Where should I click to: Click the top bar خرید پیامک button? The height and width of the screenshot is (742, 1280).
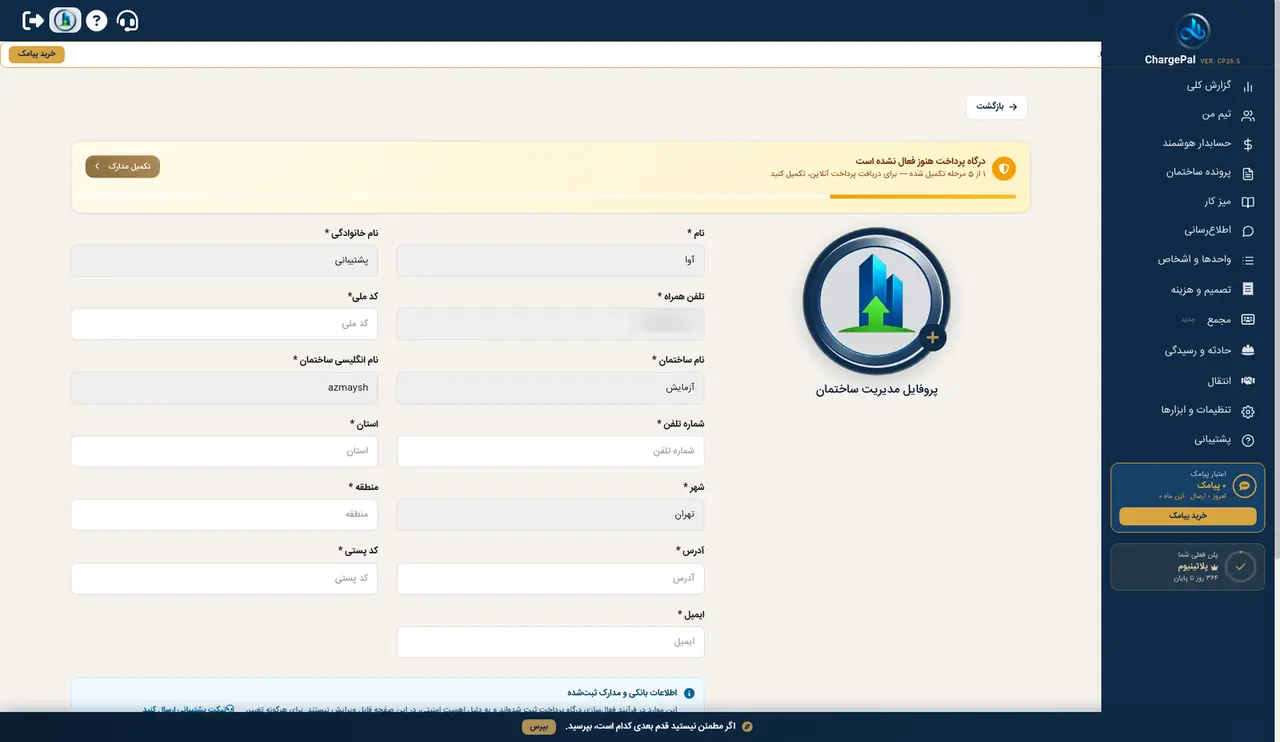tap(37, 54)
